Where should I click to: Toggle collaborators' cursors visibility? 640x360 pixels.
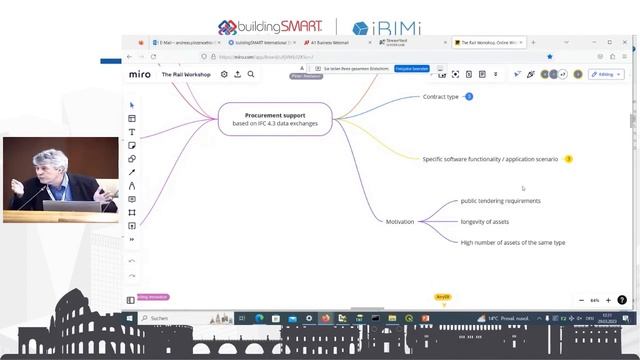pyautogui.click(x=517, y=74)
